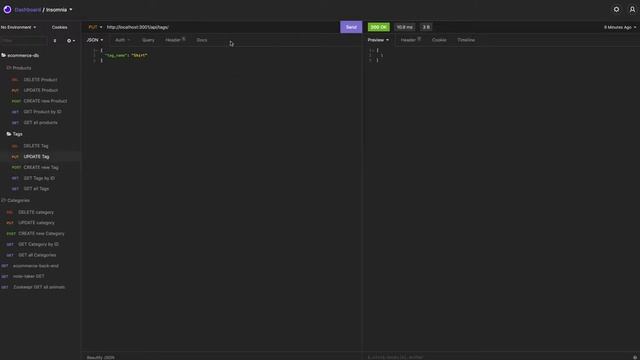Viewport: 640px width, 360px height.
Task: Select the CREATE new Tag request
Action: coord(40,167)
